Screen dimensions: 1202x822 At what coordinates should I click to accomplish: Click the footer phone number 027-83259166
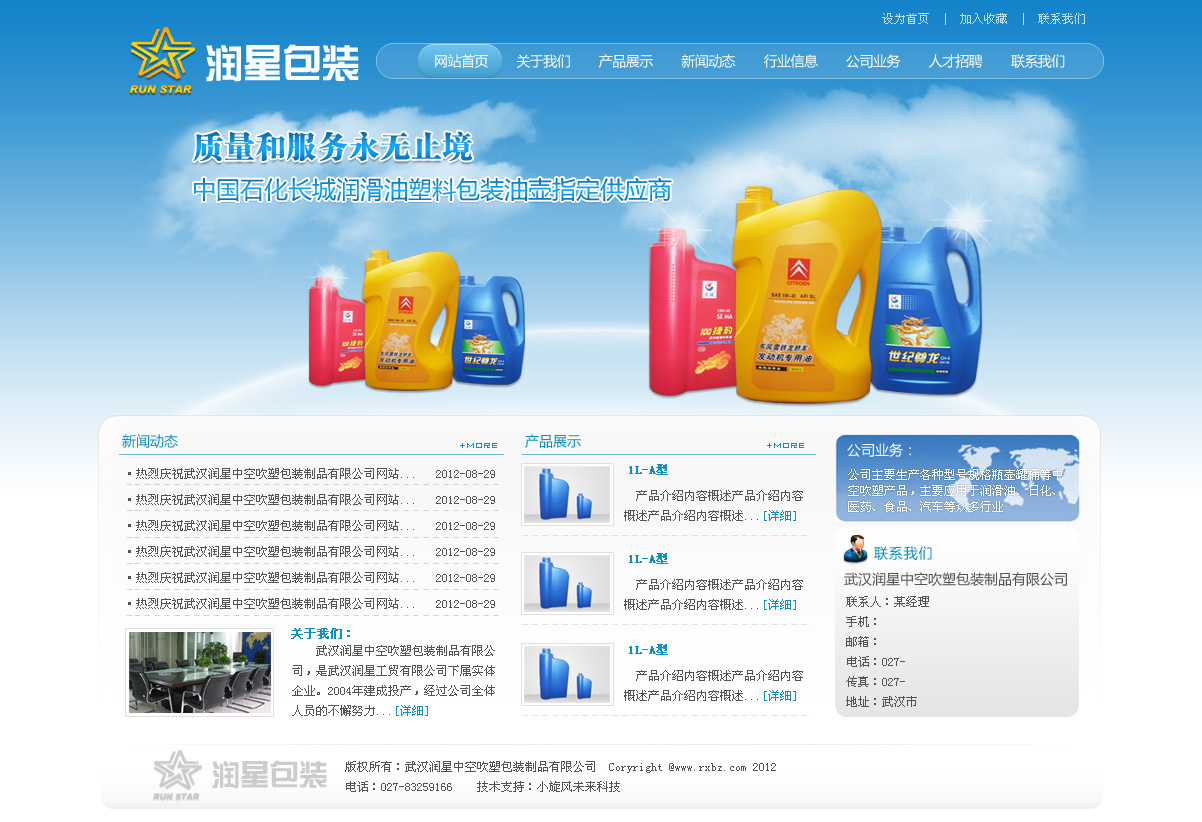point(416,787)
